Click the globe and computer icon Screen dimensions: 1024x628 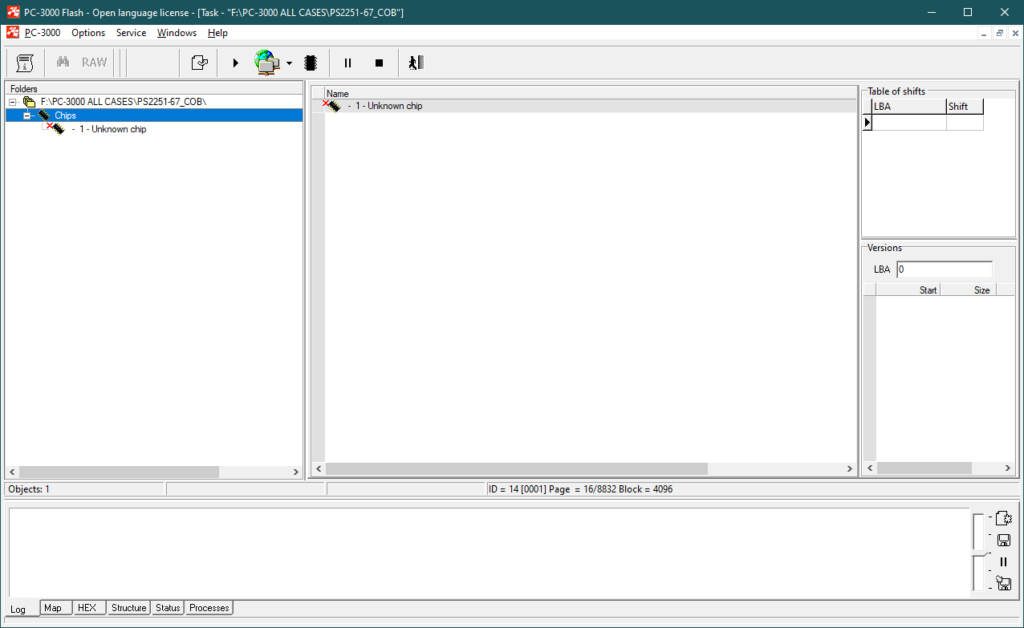point(267,62)
